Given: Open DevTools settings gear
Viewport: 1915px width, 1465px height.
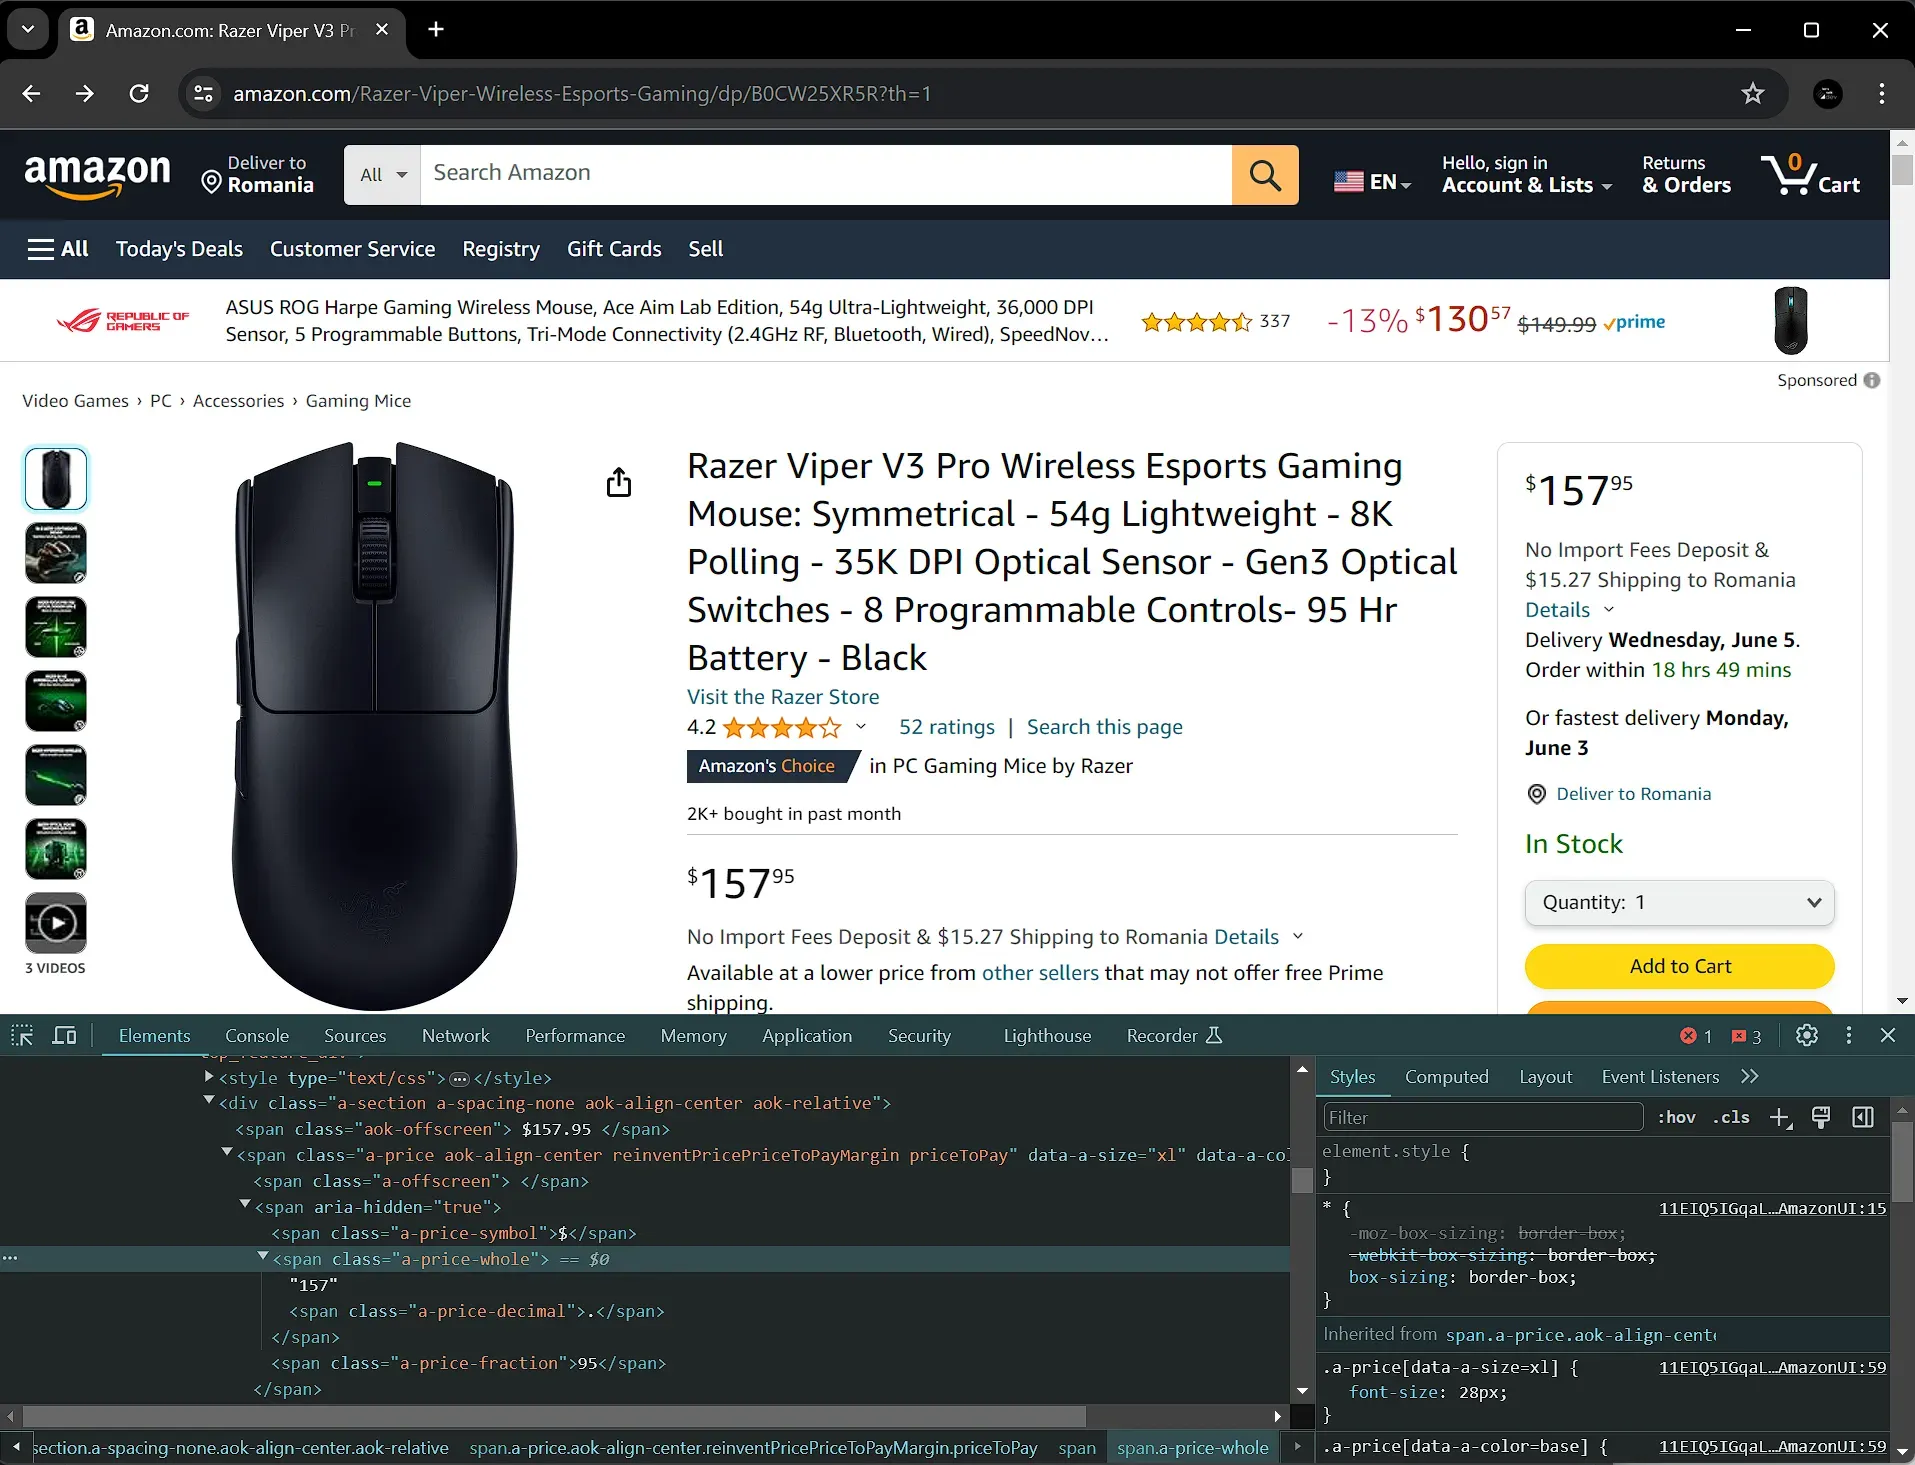Looking at the screenshot, I should pyautogui.click(x=1806, y=1035).
